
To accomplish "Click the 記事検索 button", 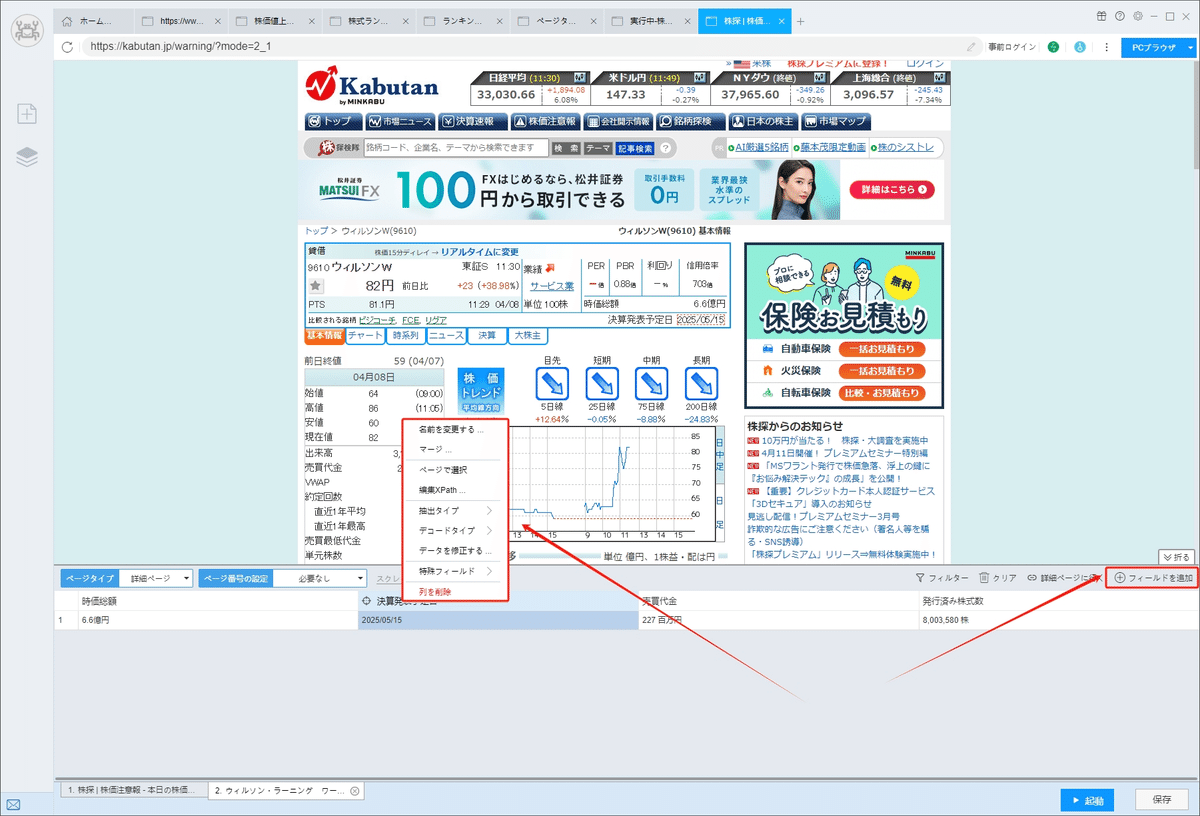I will pyautogui.click(x=635, y=148).
